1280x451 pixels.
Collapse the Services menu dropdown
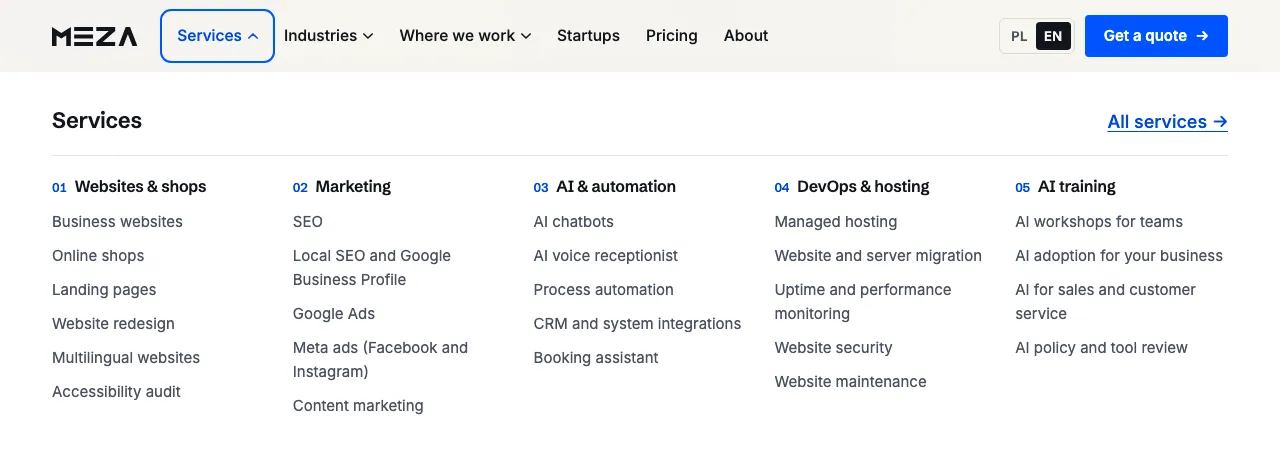pos(217,36)
